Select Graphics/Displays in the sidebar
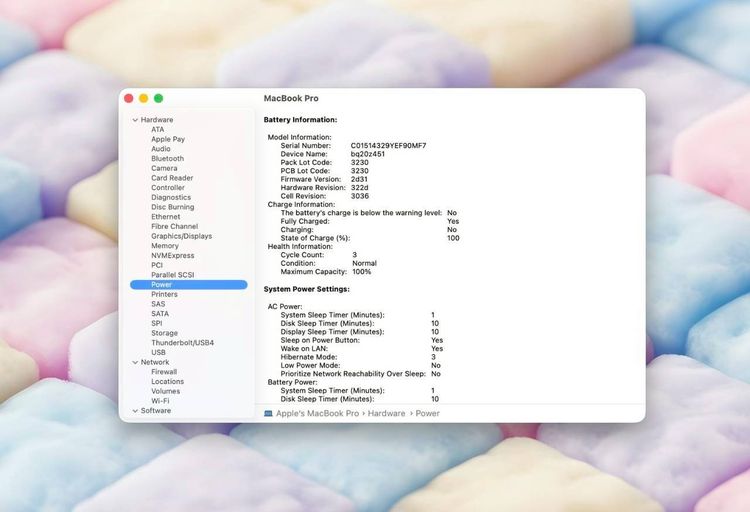Viewport: 750px width, 512px height. [181, 236]
